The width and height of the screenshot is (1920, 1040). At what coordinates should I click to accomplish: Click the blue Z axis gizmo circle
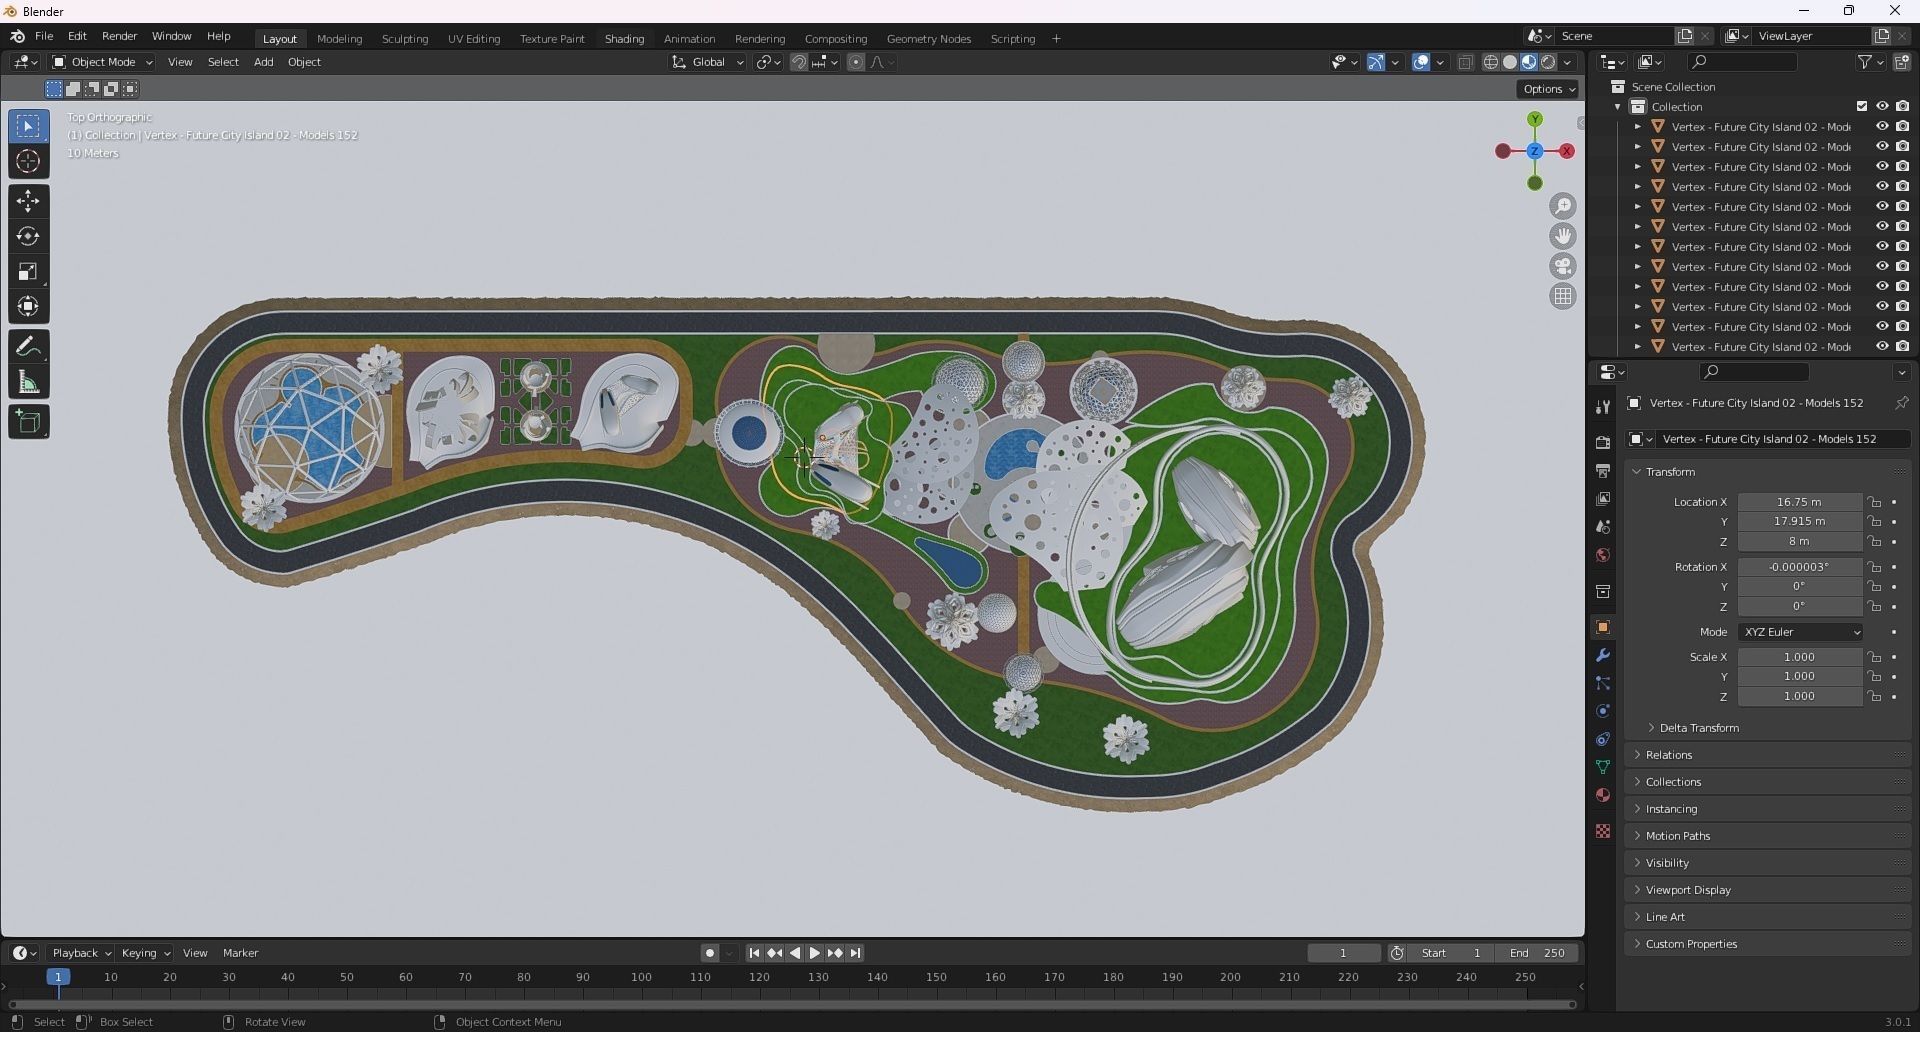(x=1535, y=152)
